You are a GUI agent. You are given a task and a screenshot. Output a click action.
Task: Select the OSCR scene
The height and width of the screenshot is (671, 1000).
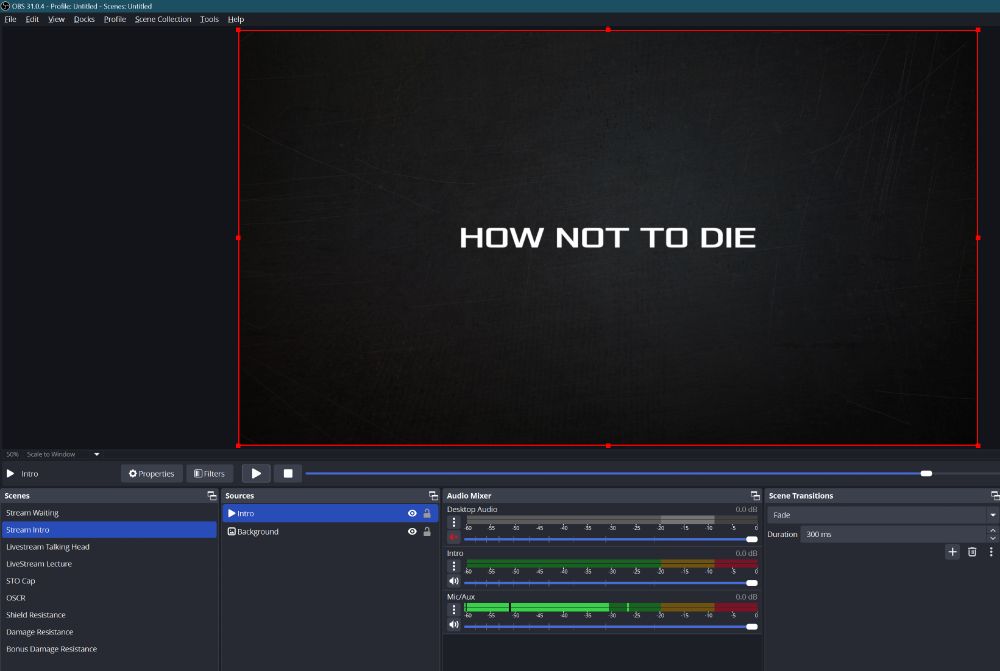tap(109, 598)
